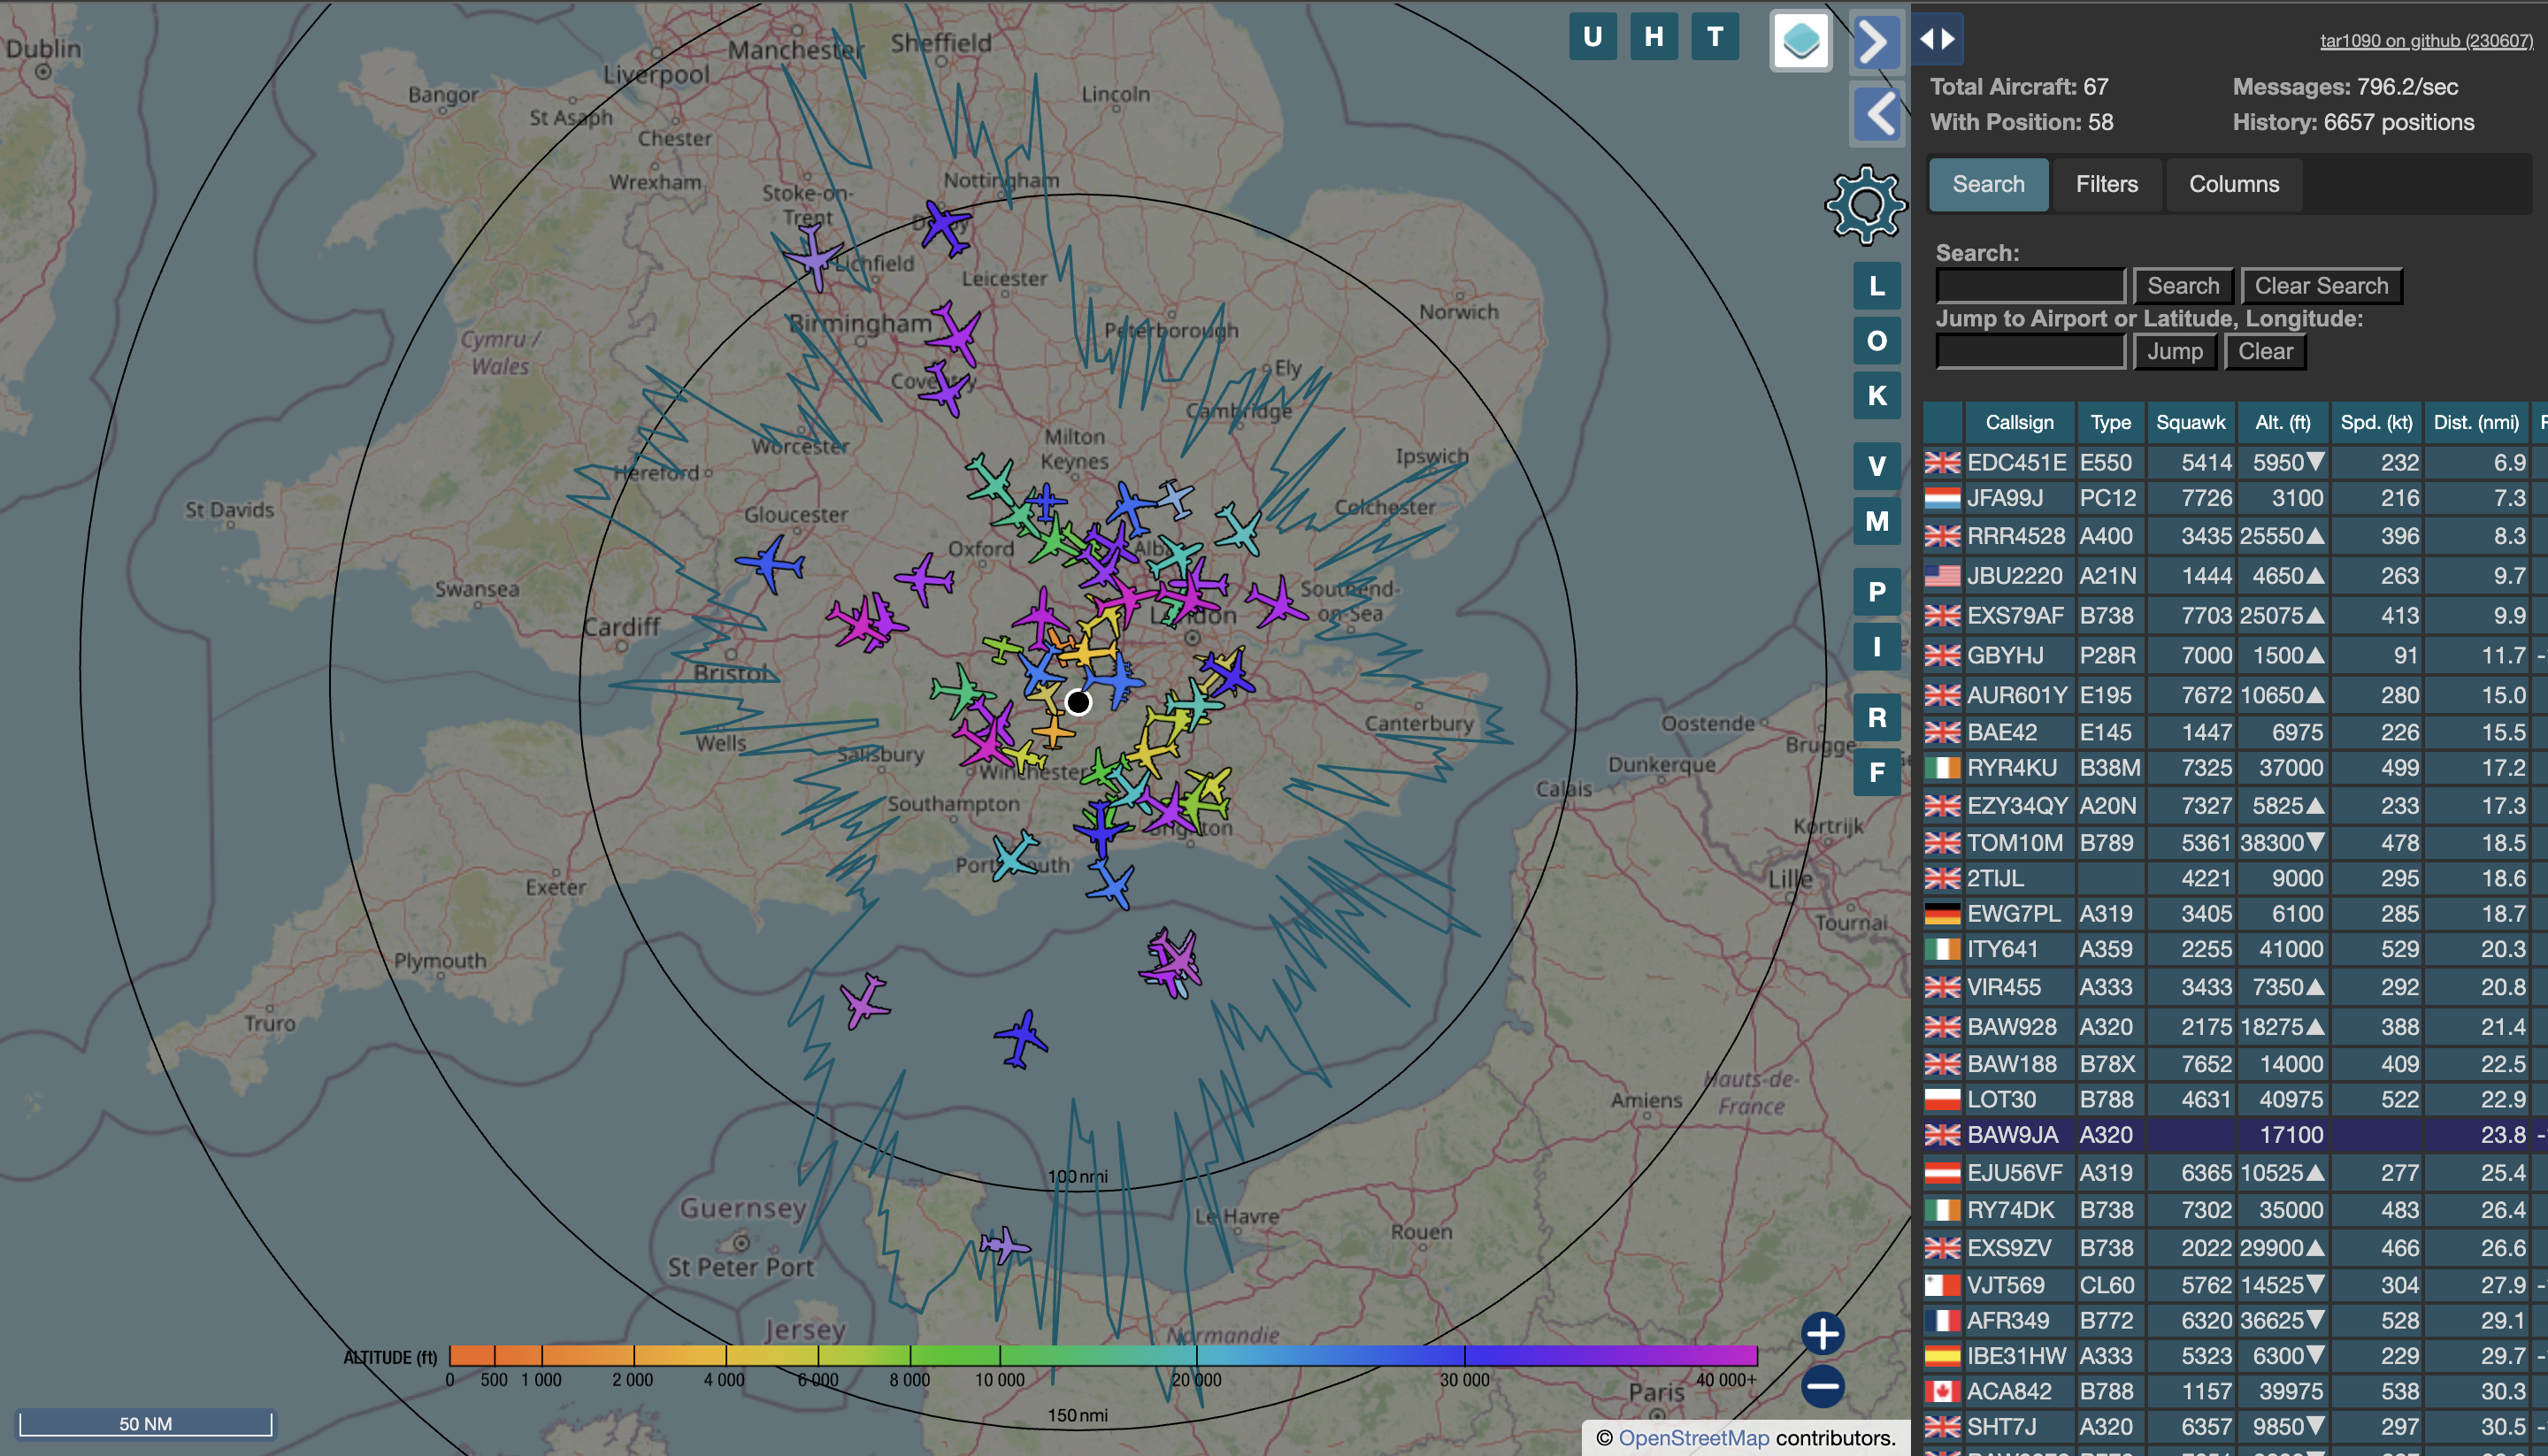Screen dimensions: 2548x1456
Task: Select the plane icon near Guernsey
Action: pos(1005,1246)
